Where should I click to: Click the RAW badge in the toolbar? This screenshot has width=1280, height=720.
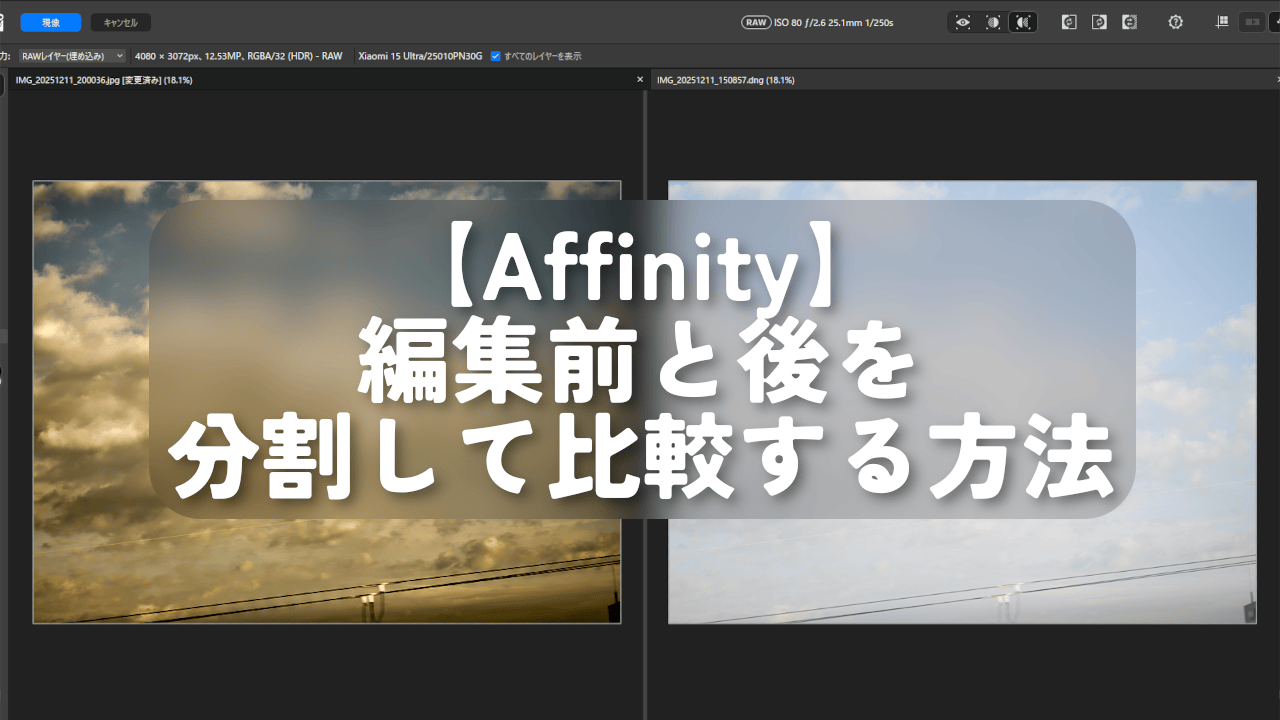coord(756,22)
